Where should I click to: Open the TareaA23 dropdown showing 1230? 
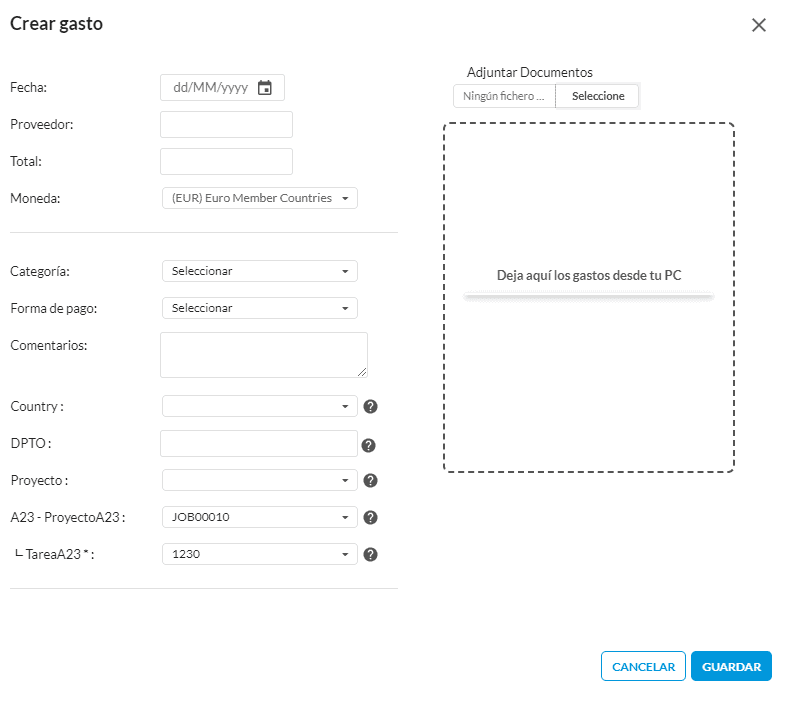click(x=260, y=554)
